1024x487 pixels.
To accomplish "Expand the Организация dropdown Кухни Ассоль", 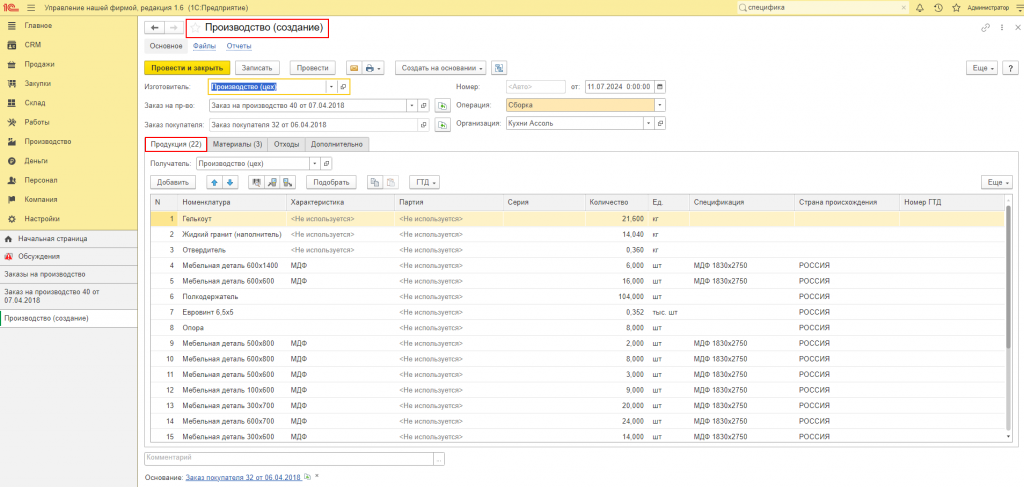I will [648, 123].
